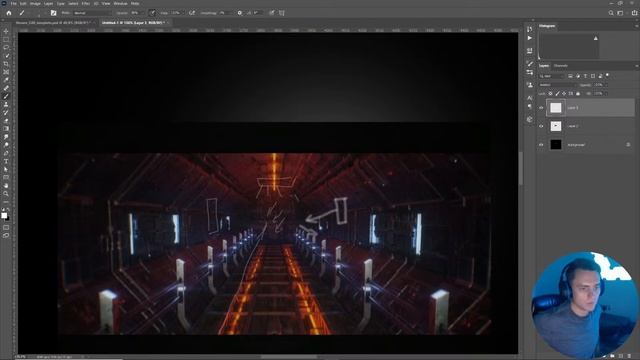The height and width of the screenshot is (360, 640).
Task: Toggle lock image pixels brush icon
Action: coord(557,94)
